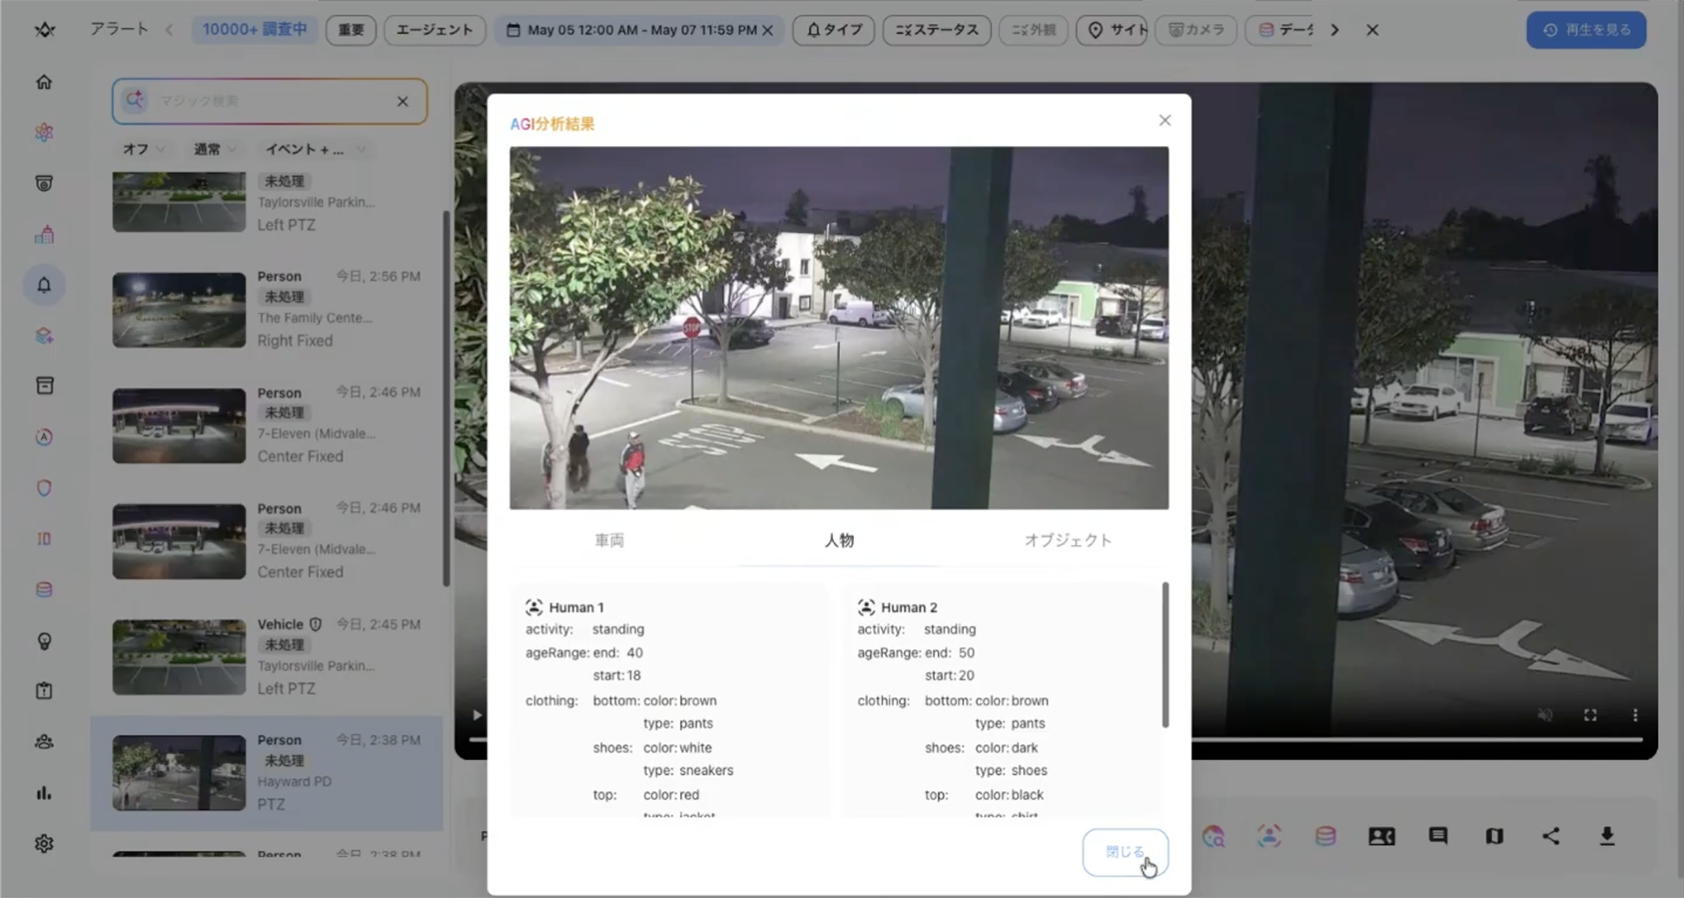Click the share icon in the video toolbar
Viewport: 1684px width, 898px height.
(x=1551, y=836)
